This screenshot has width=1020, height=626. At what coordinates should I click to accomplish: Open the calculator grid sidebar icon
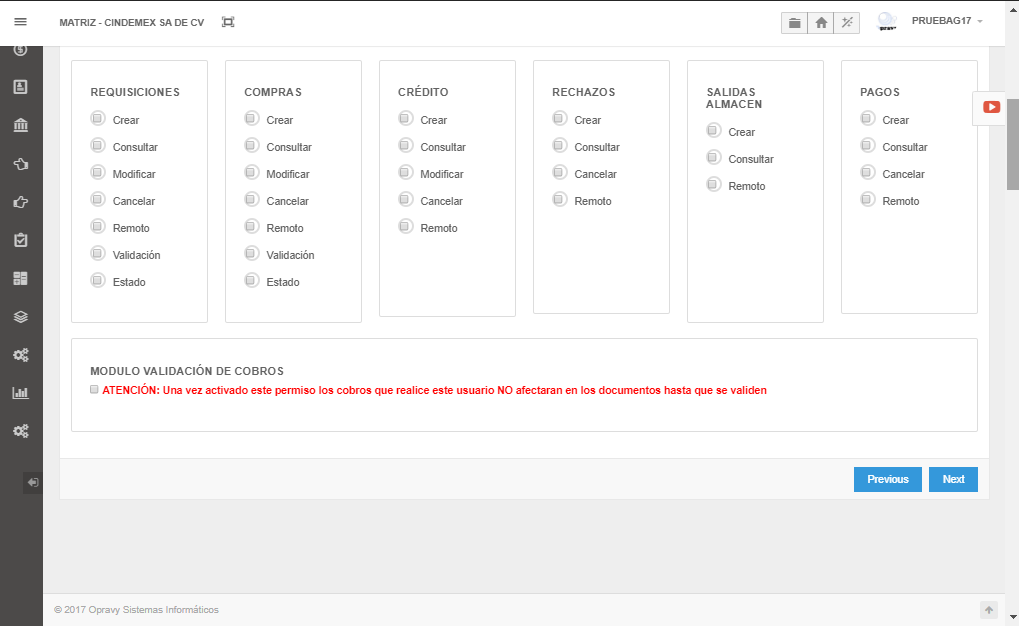click(20, 279)
